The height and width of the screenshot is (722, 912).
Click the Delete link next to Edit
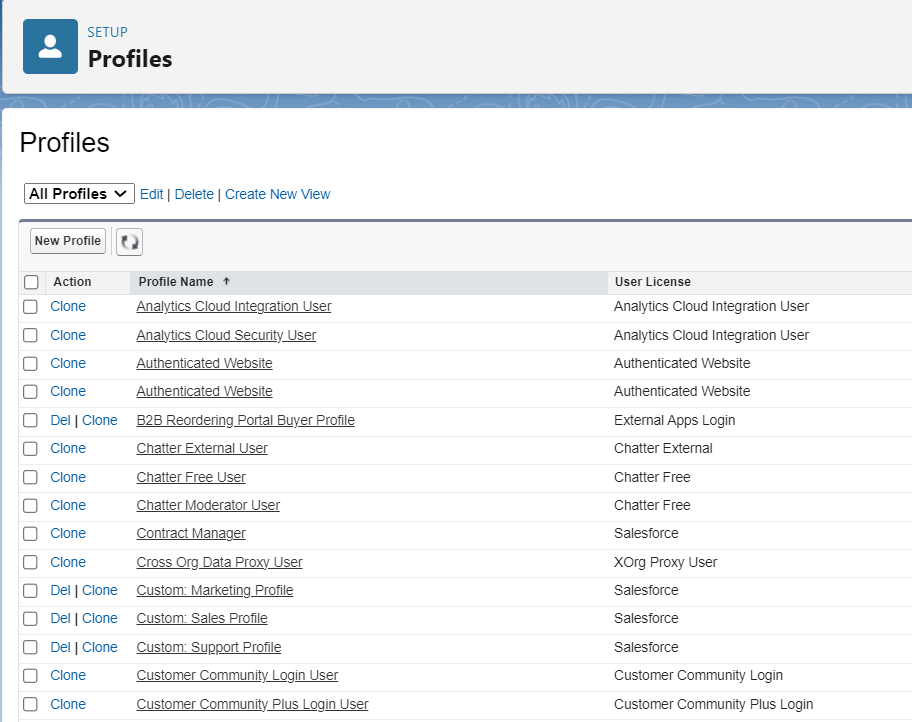194,194
